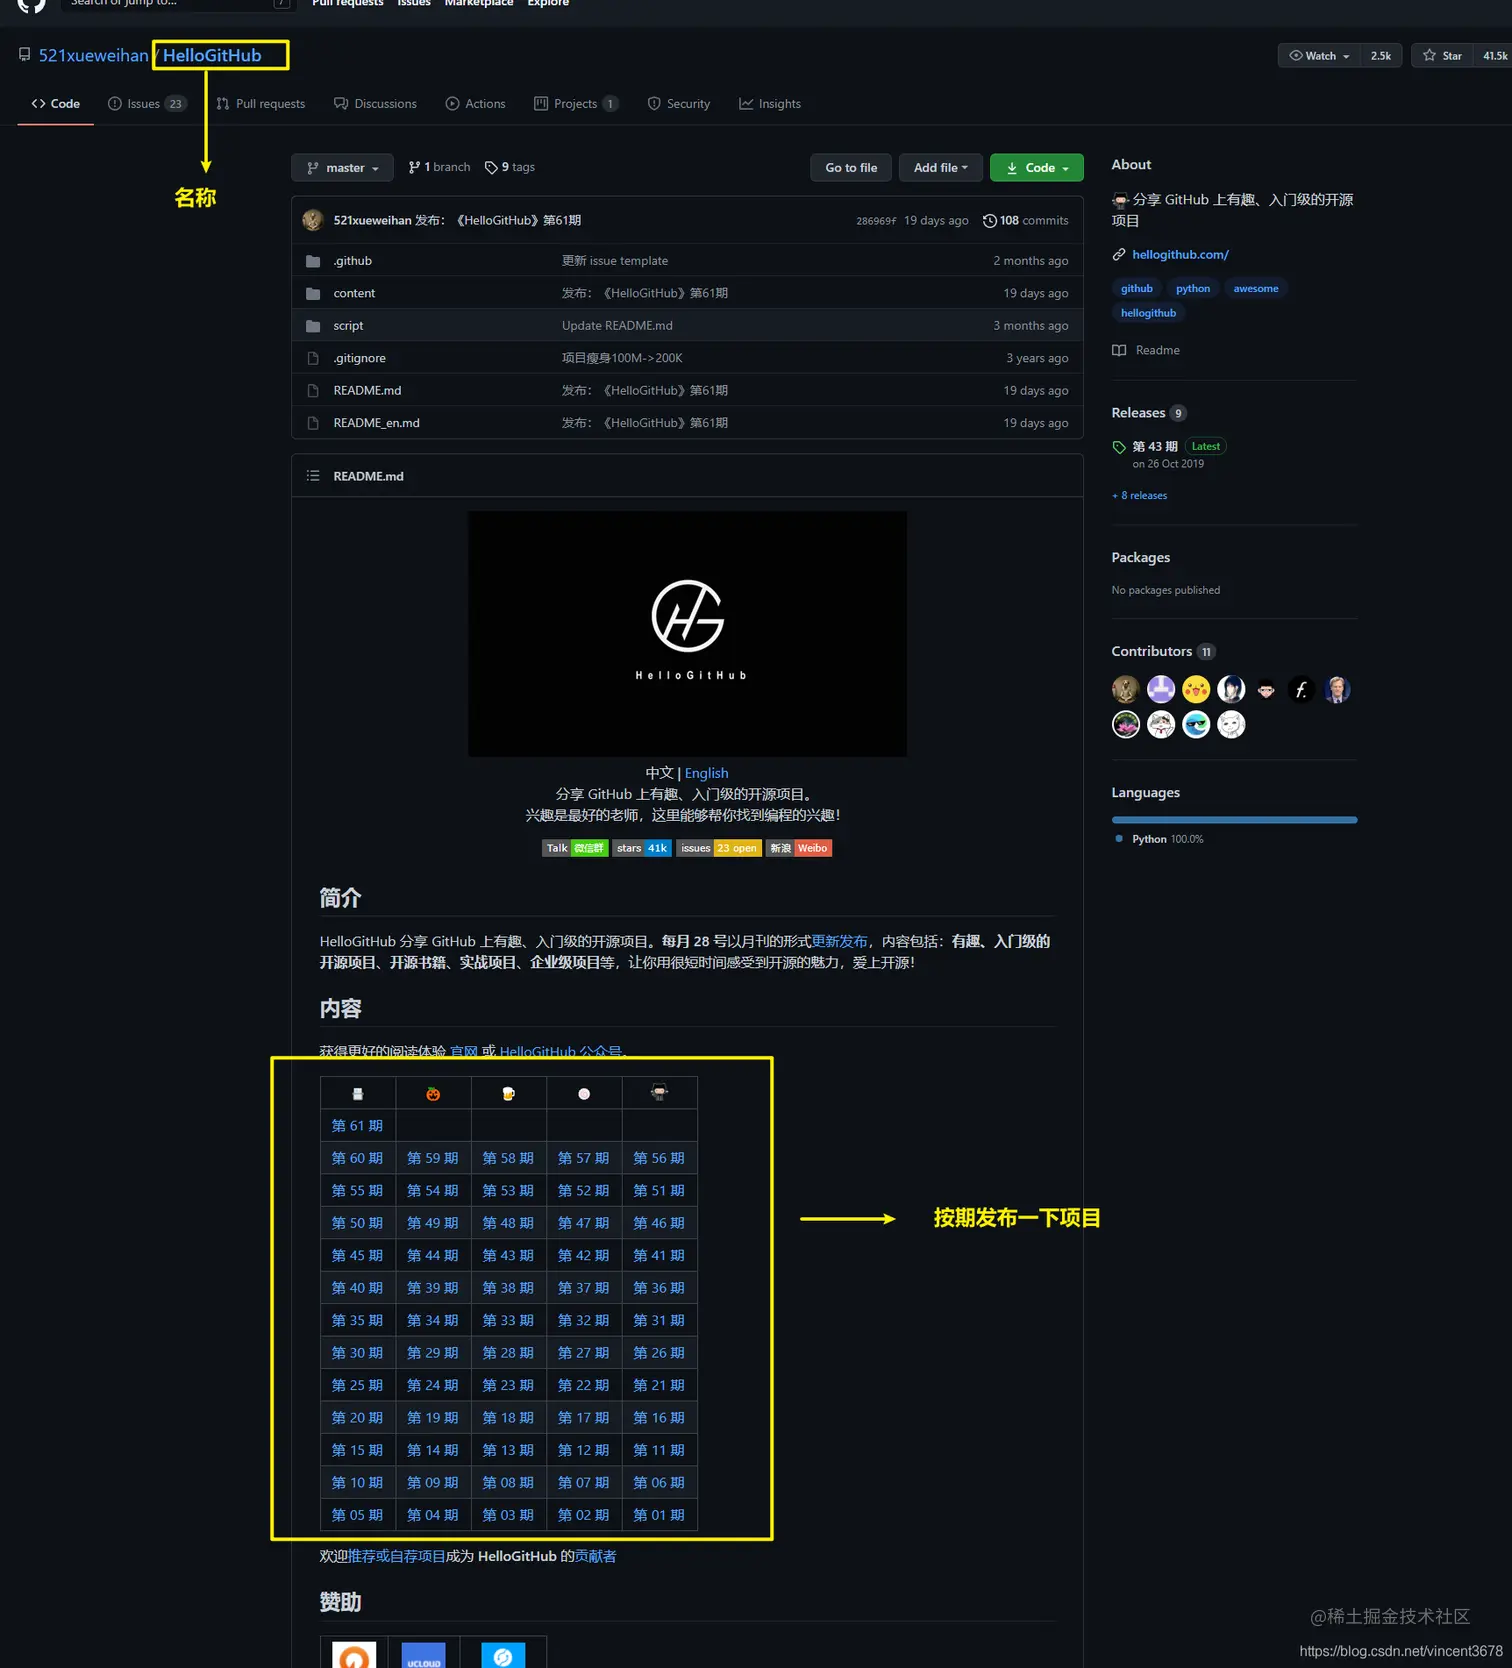Screen dimensions: 1512x1668
Task: Open the .gitignore file
Action: pos(359,358)
